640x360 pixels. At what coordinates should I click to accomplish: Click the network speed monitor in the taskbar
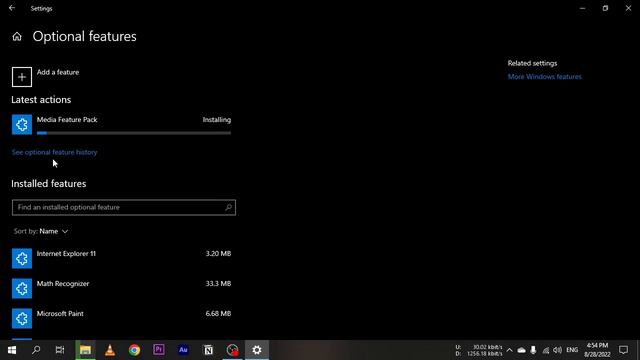click(479, 350)
